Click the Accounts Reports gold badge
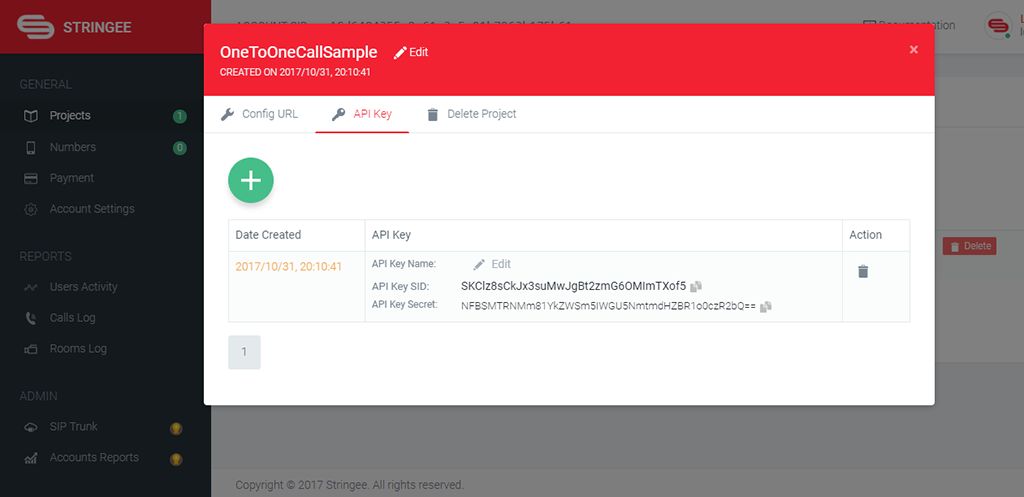Viewport: 1024px width, 497px height. tap(176, 459)
